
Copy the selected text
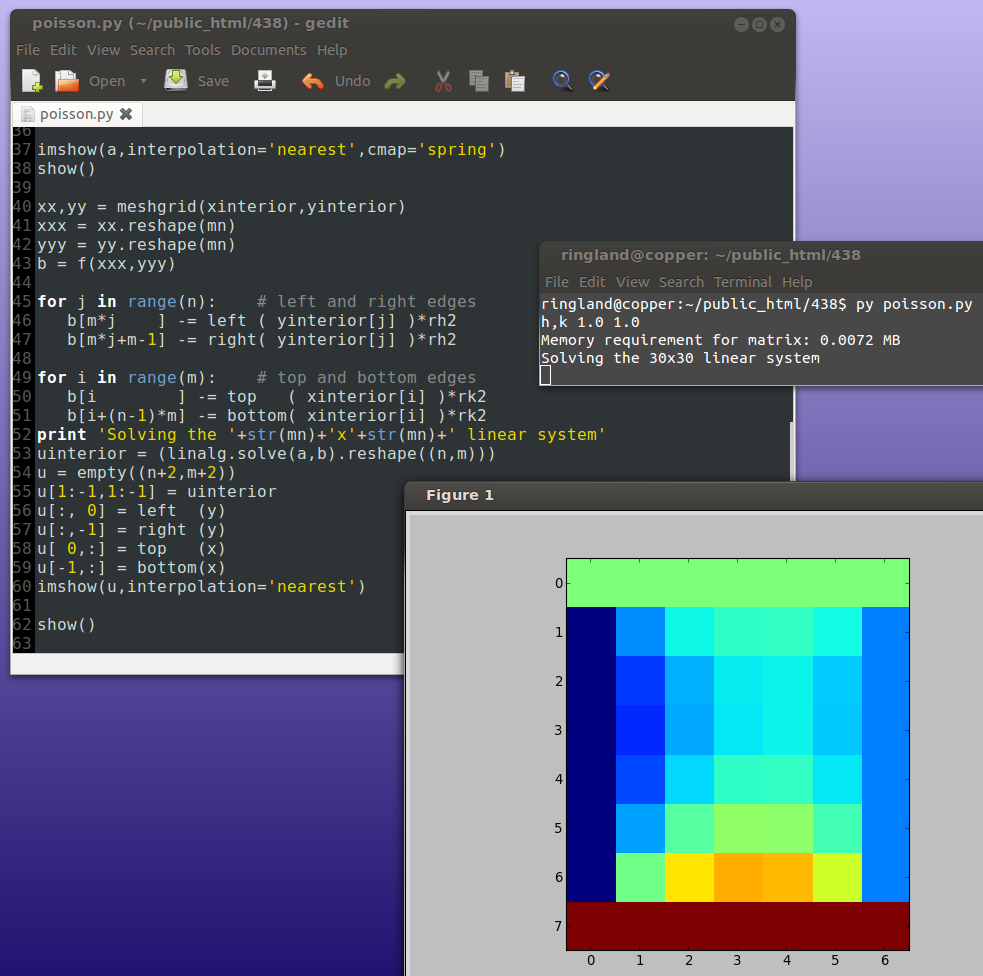click(479, 81)
